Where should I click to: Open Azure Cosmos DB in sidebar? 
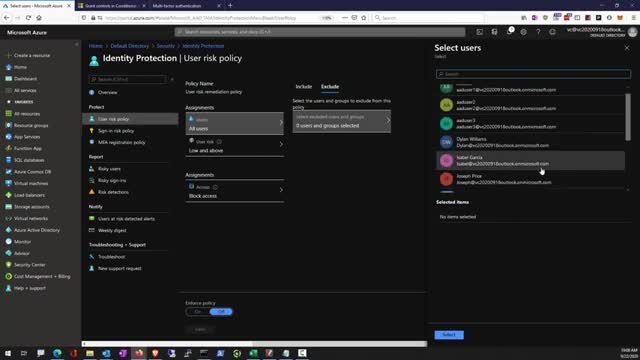(27, 172)
